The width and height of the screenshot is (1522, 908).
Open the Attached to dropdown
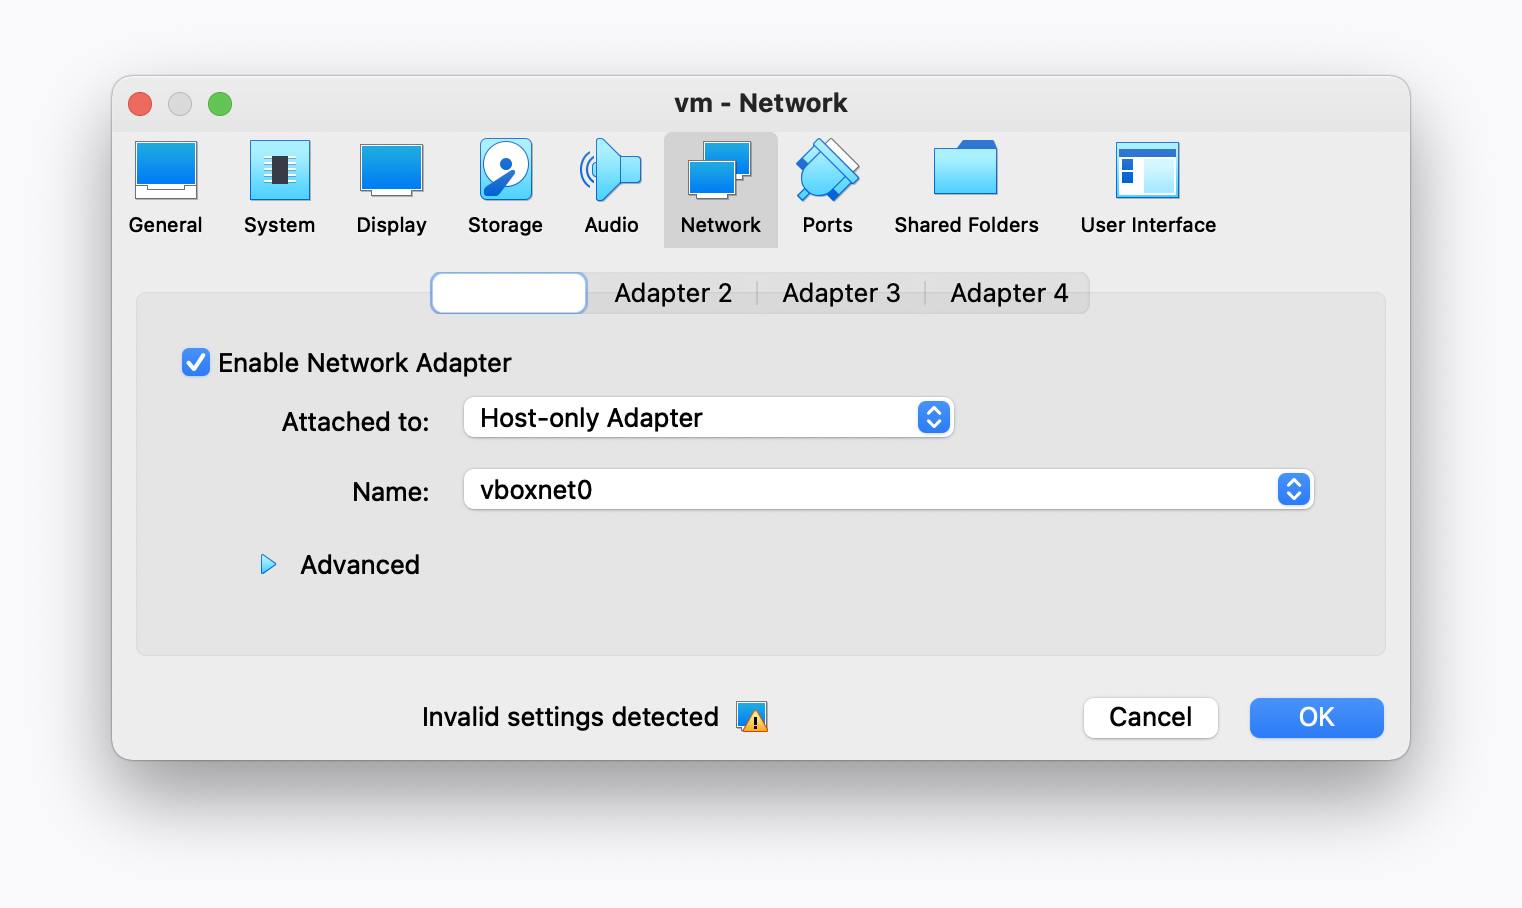(708, 417)
